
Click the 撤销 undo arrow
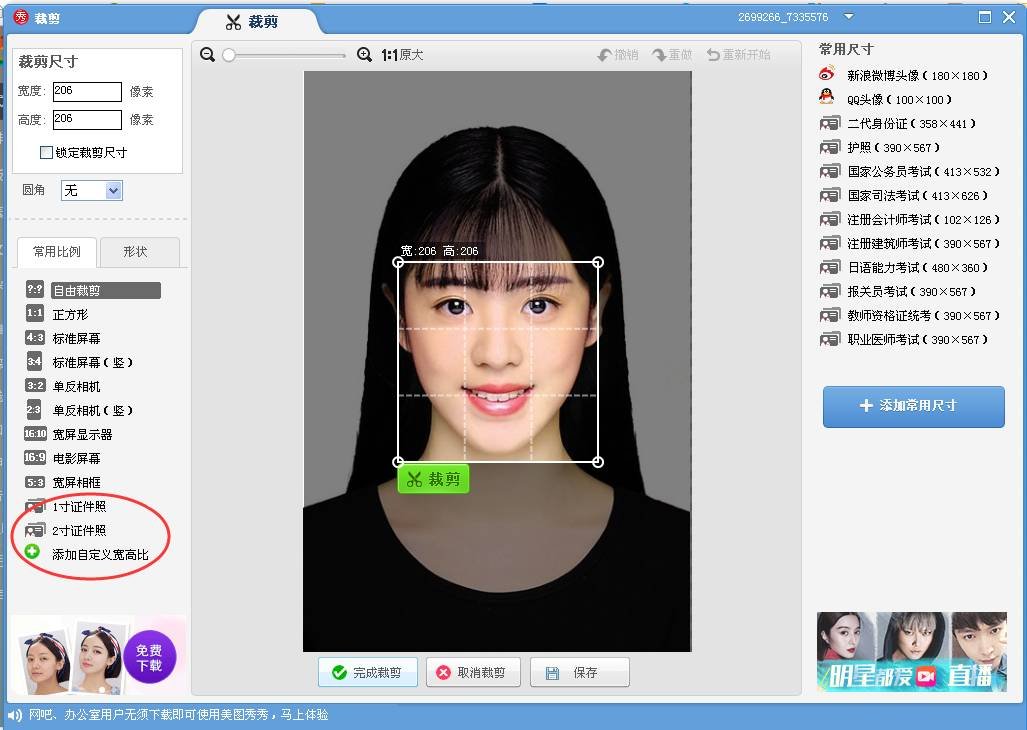pos(604,55)
